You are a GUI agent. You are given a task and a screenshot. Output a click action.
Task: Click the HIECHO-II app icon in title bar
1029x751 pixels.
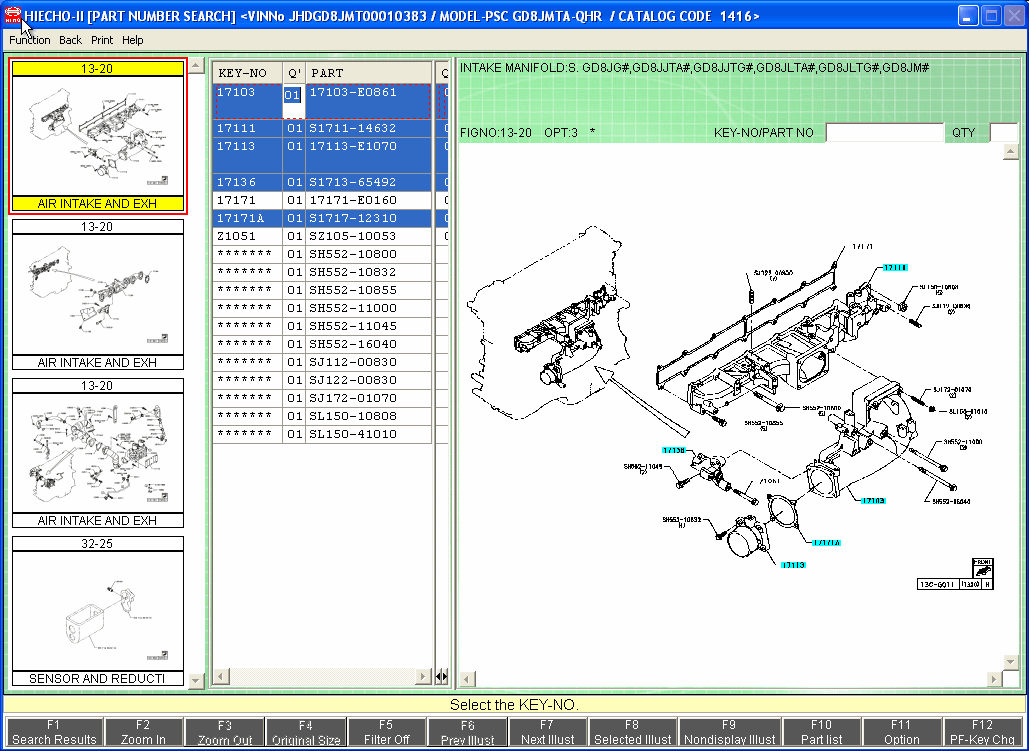pyautogui.click(x=13, y=16)
